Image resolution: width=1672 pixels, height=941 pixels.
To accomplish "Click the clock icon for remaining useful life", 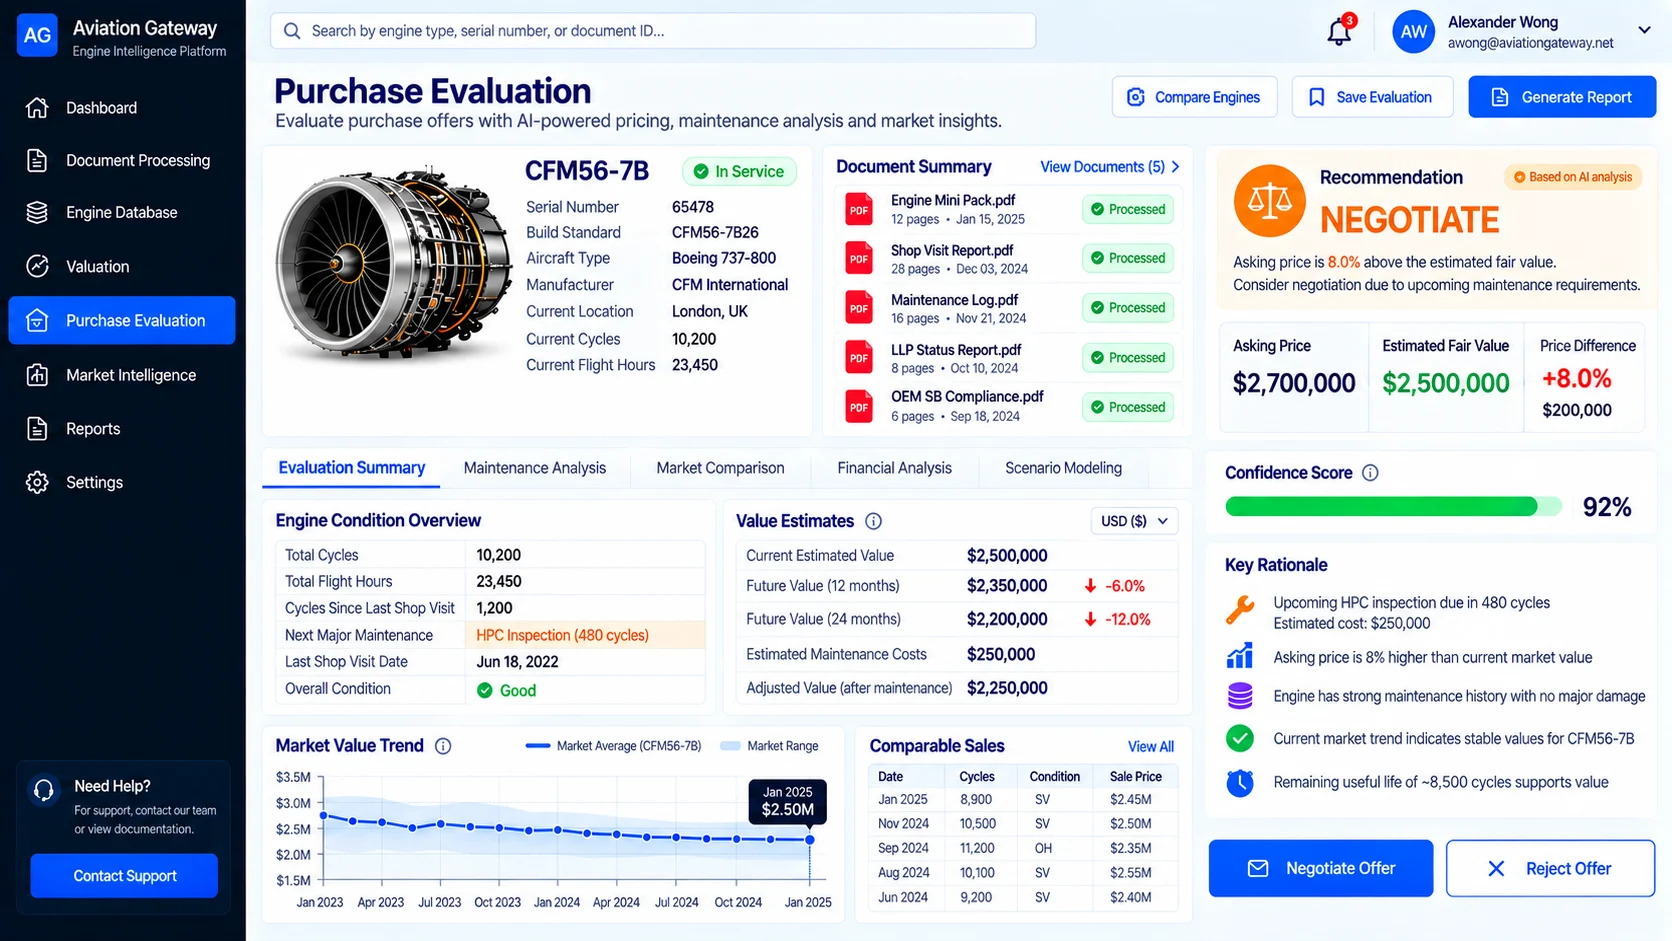I will click(1240, 783).
